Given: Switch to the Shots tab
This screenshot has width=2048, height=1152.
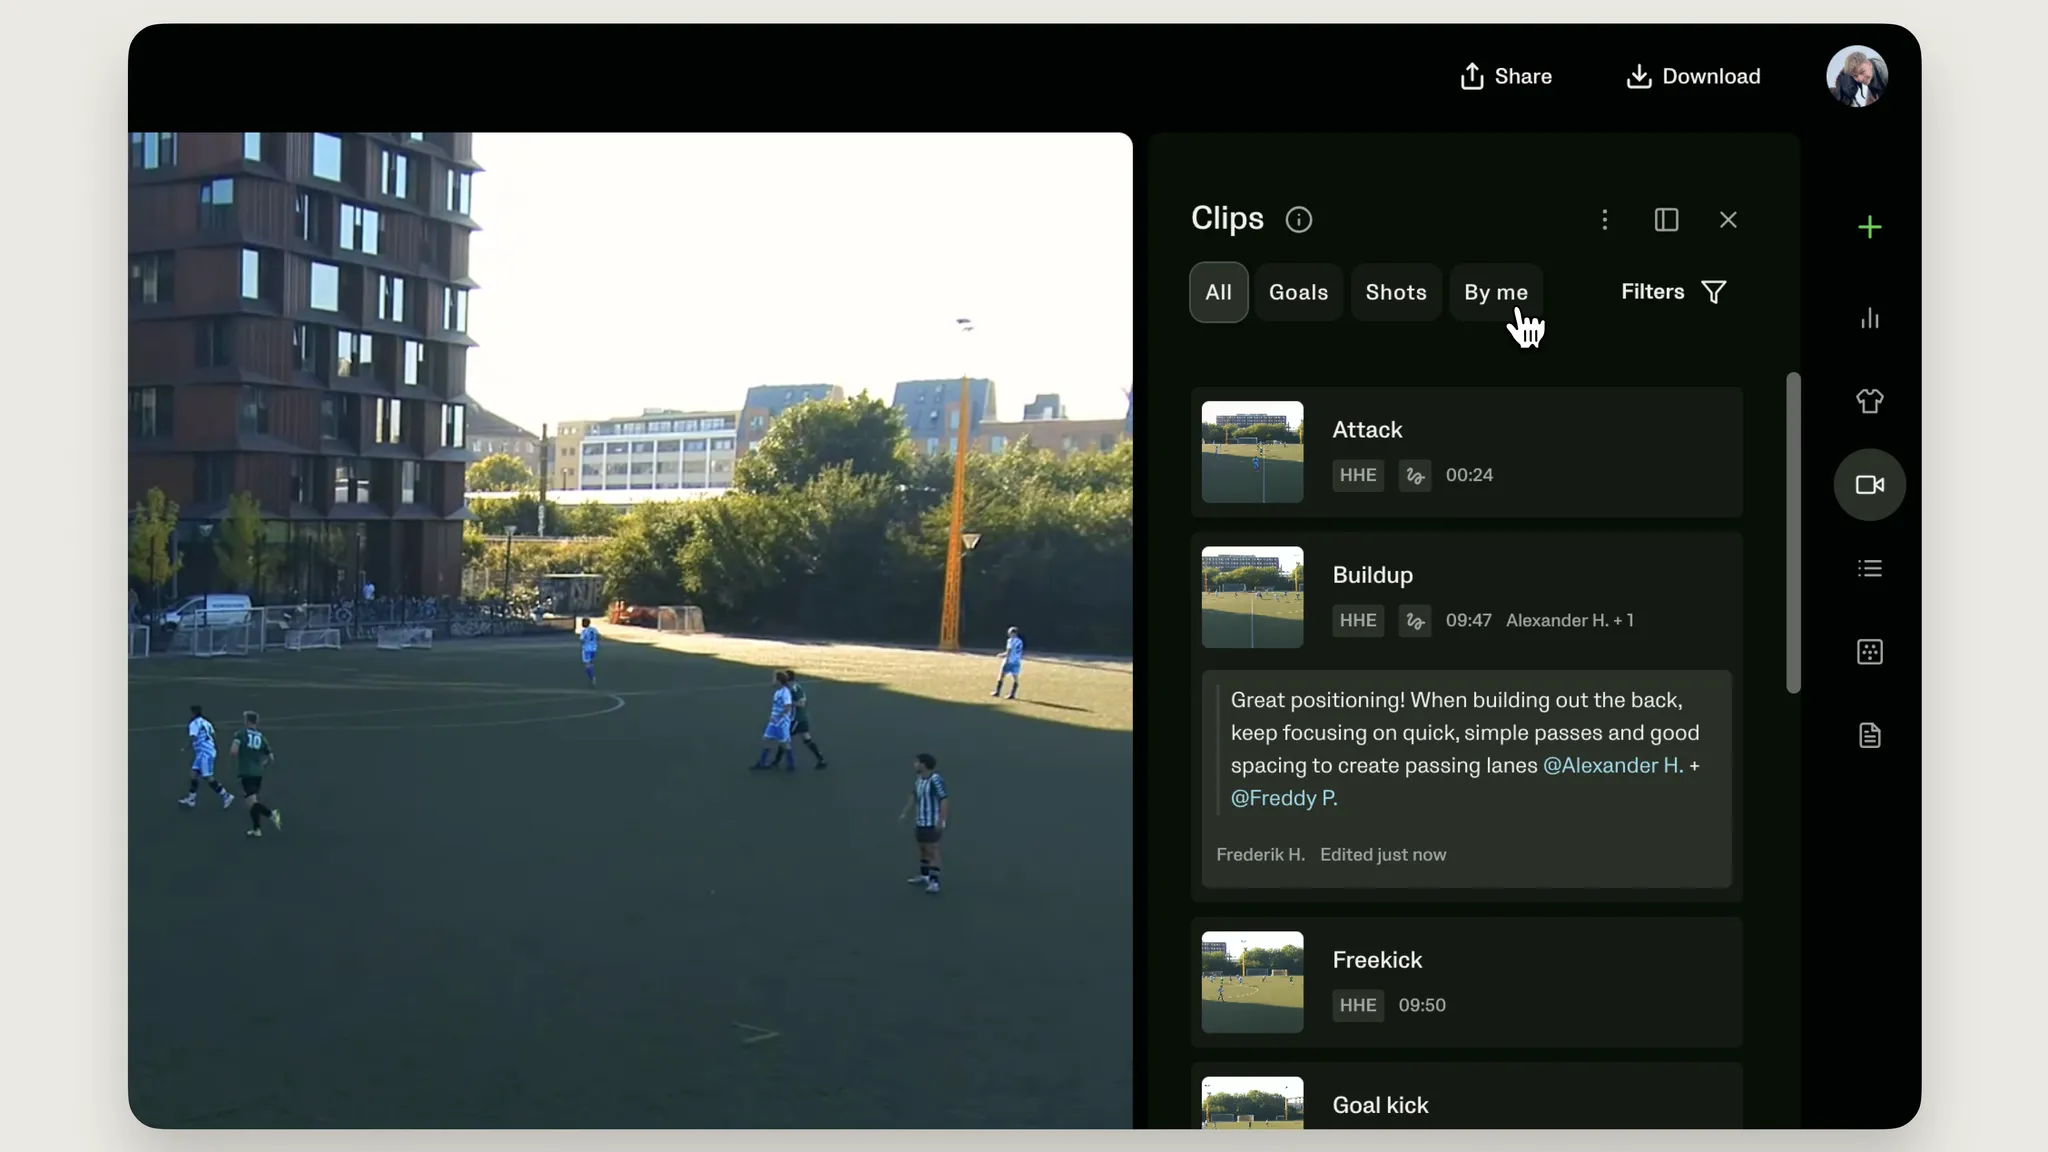Looking at the screenshot, I should coord(1395,292).
